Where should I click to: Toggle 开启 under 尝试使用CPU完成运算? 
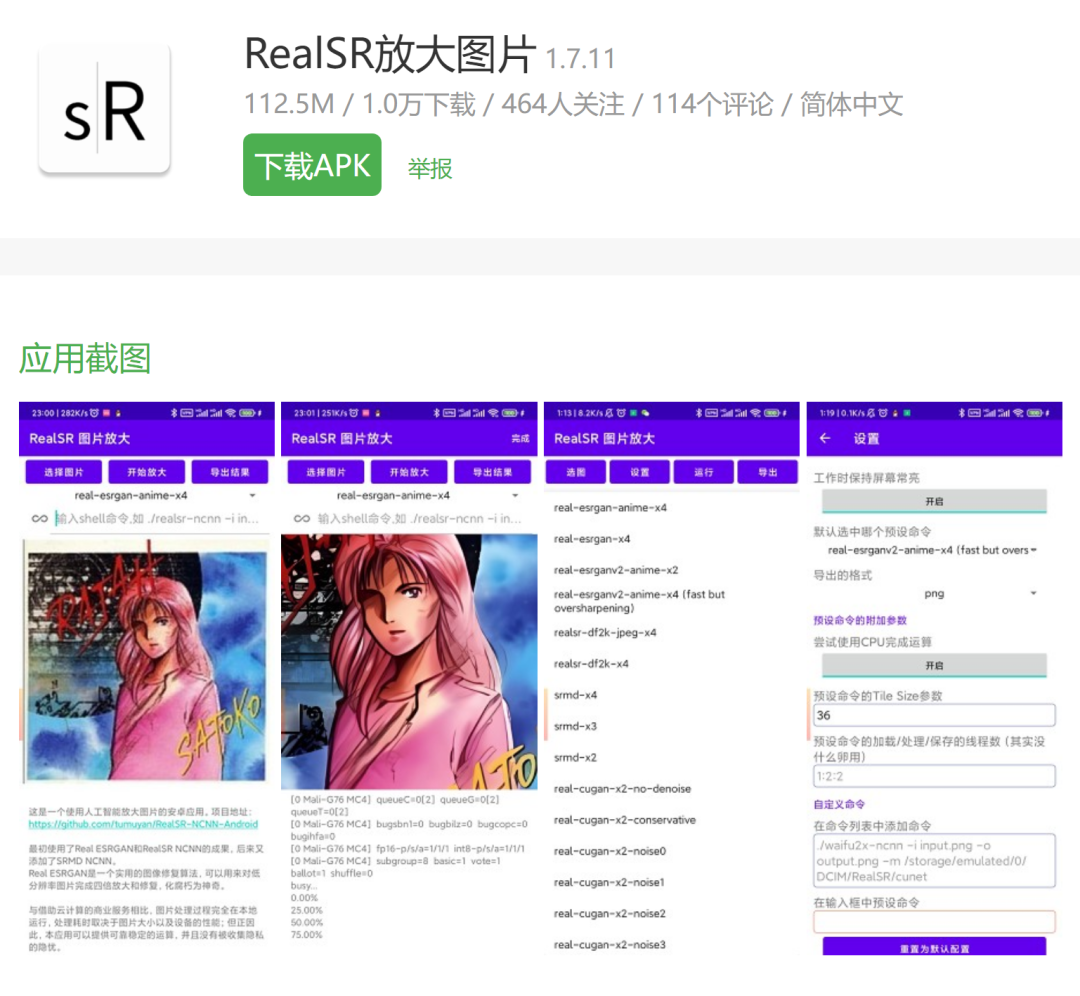click(934, 665)
